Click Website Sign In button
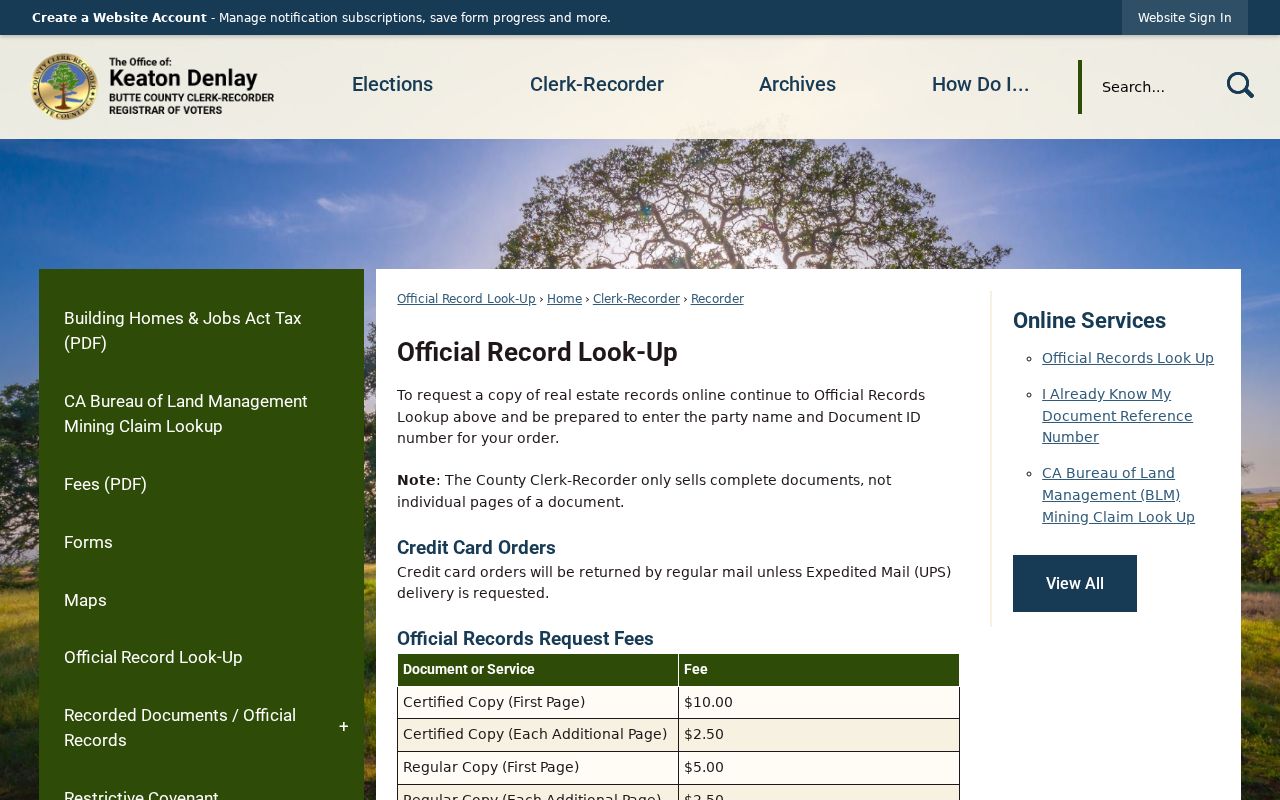Viewport: 1280px width, 800px height. (x=1184, y=18)
